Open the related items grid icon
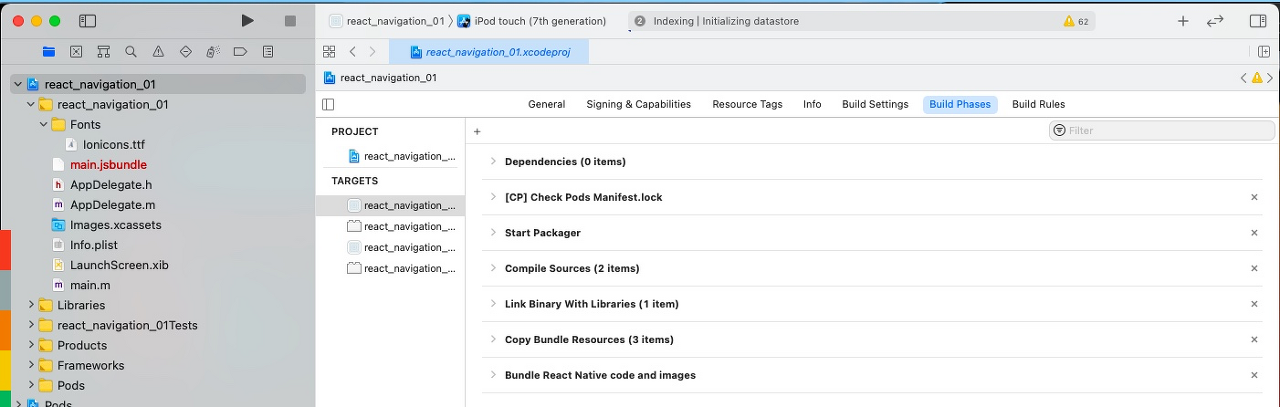This screenshot has height=407, width=1280. click(329, 51)
